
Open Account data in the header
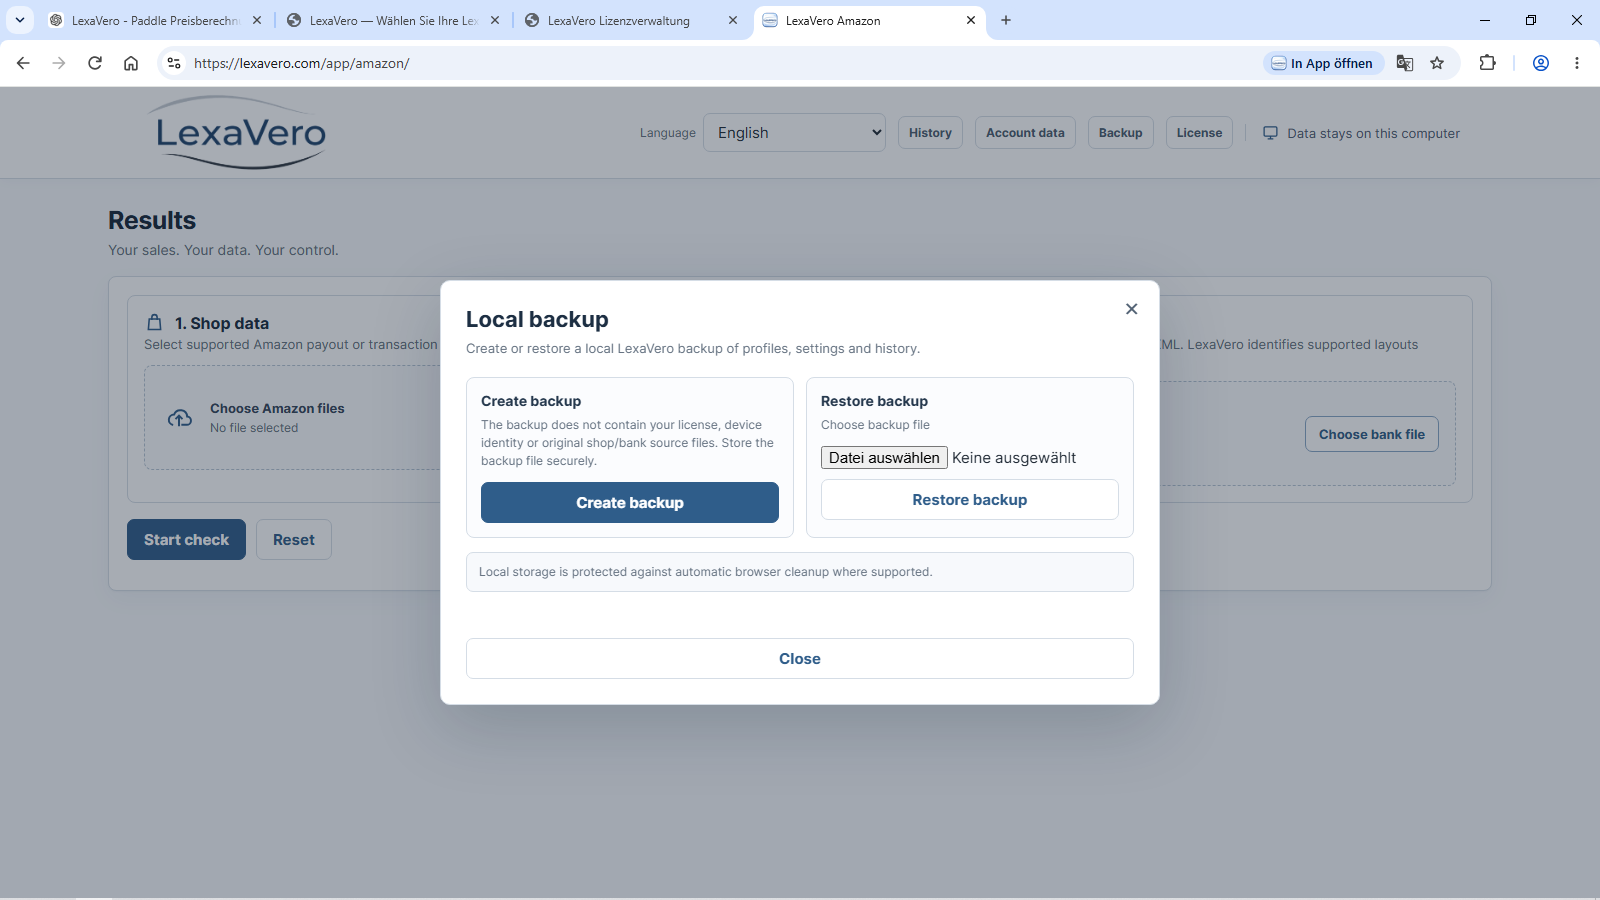pos(1025,133)
